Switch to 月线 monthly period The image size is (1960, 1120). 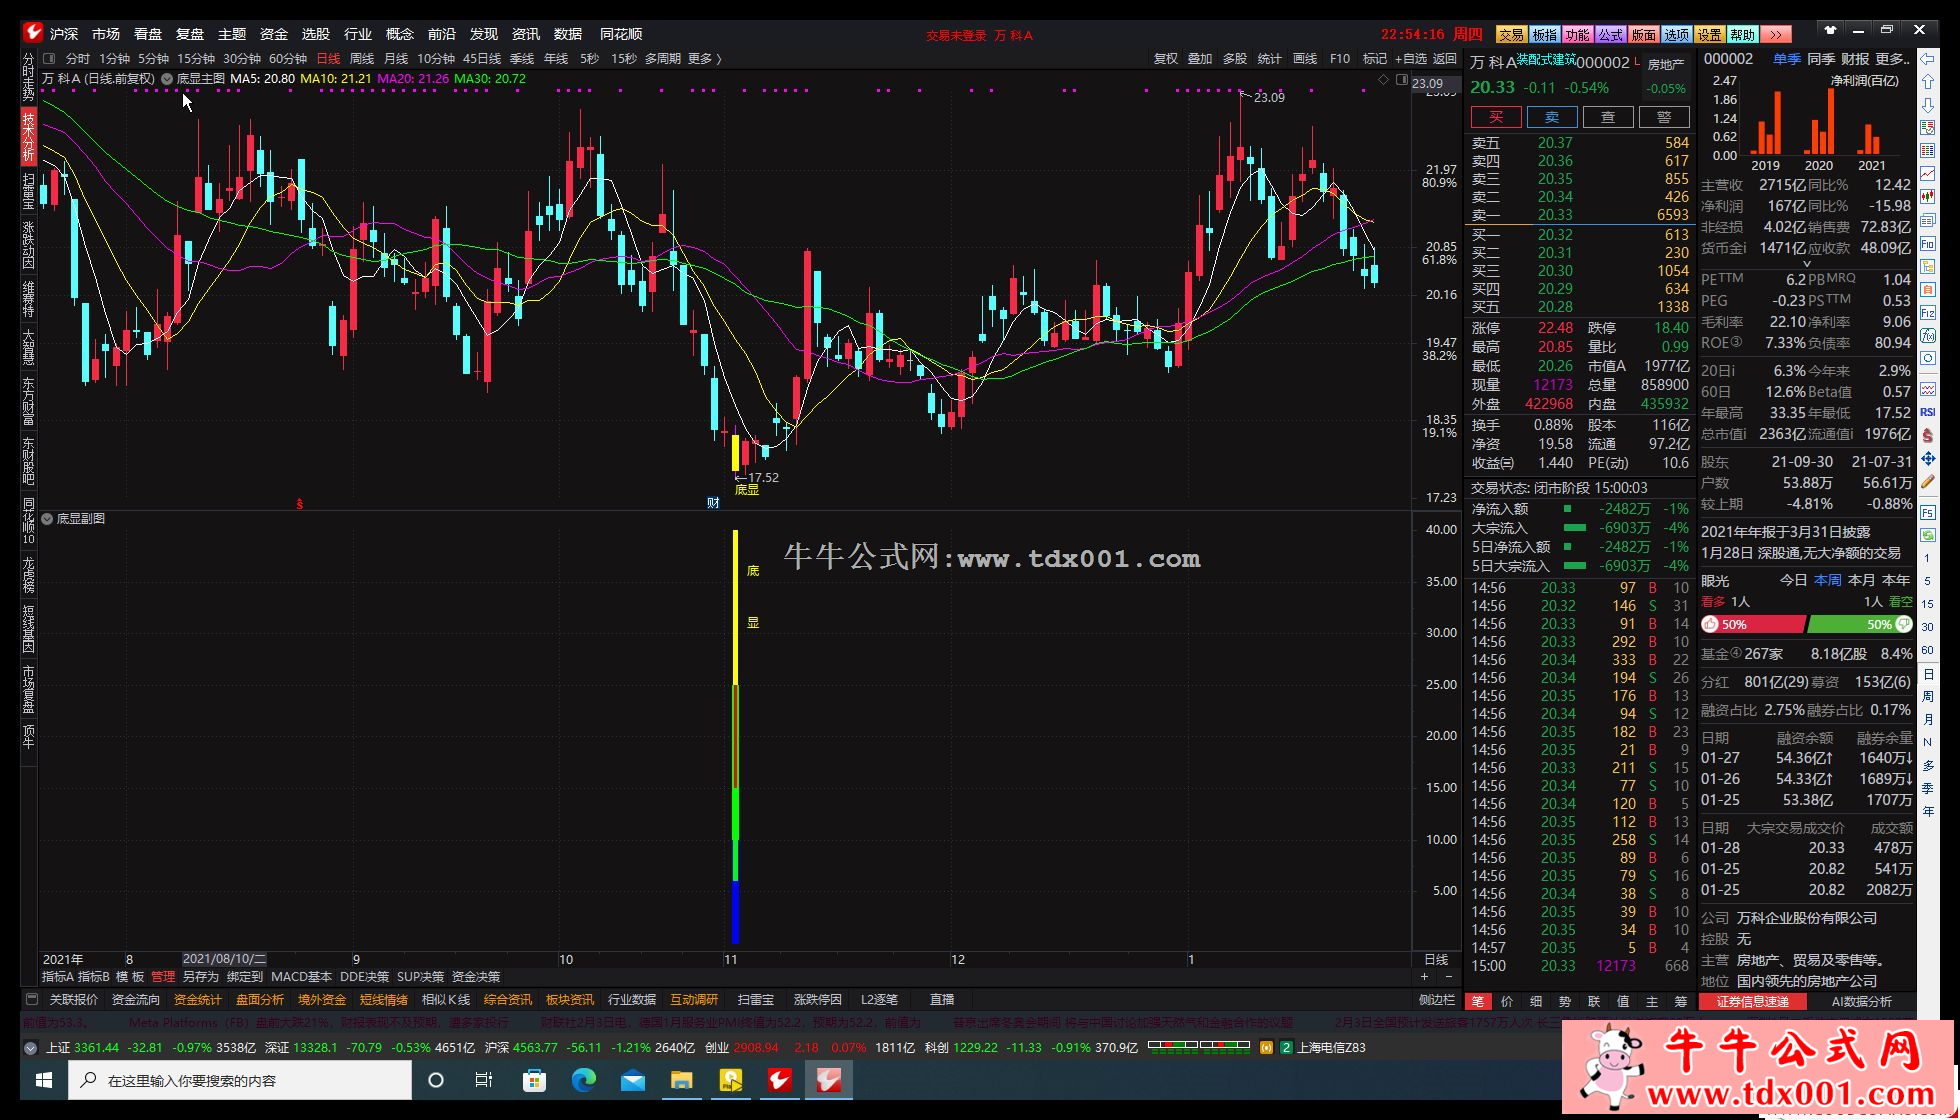tap(396, 59)
